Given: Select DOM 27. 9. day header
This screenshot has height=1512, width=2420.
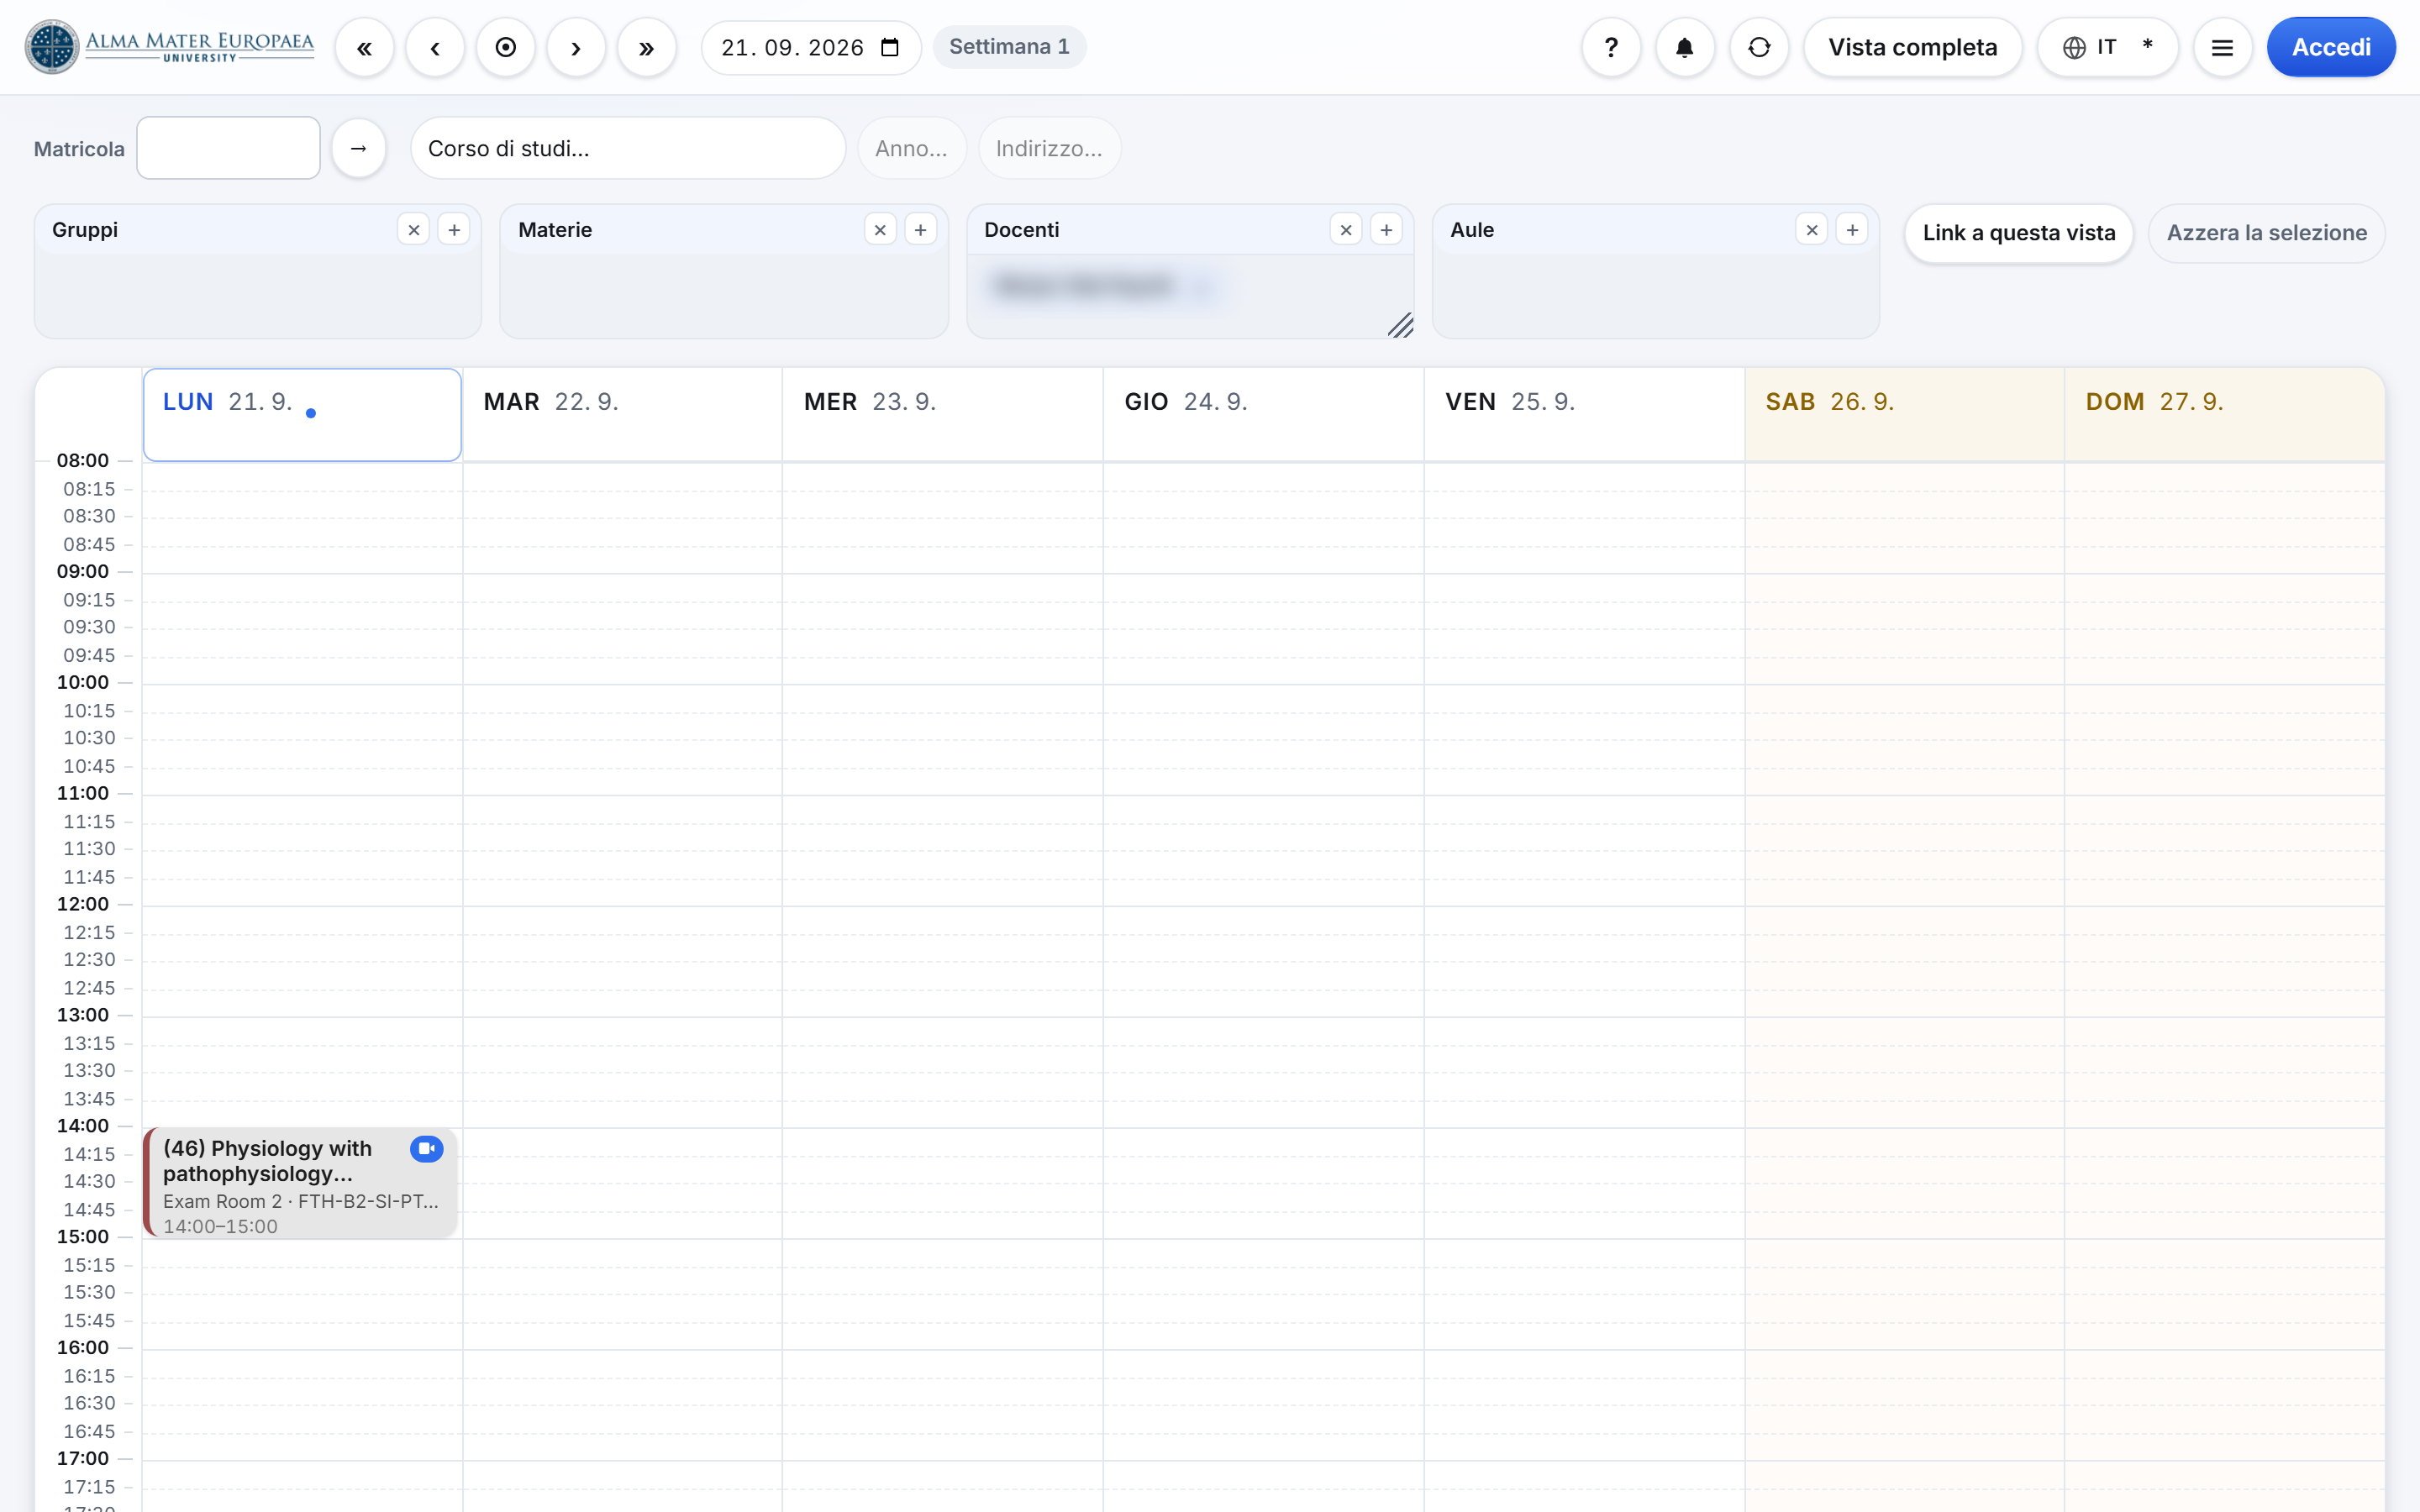Looking at the screenshot, I should point(2224,414).
